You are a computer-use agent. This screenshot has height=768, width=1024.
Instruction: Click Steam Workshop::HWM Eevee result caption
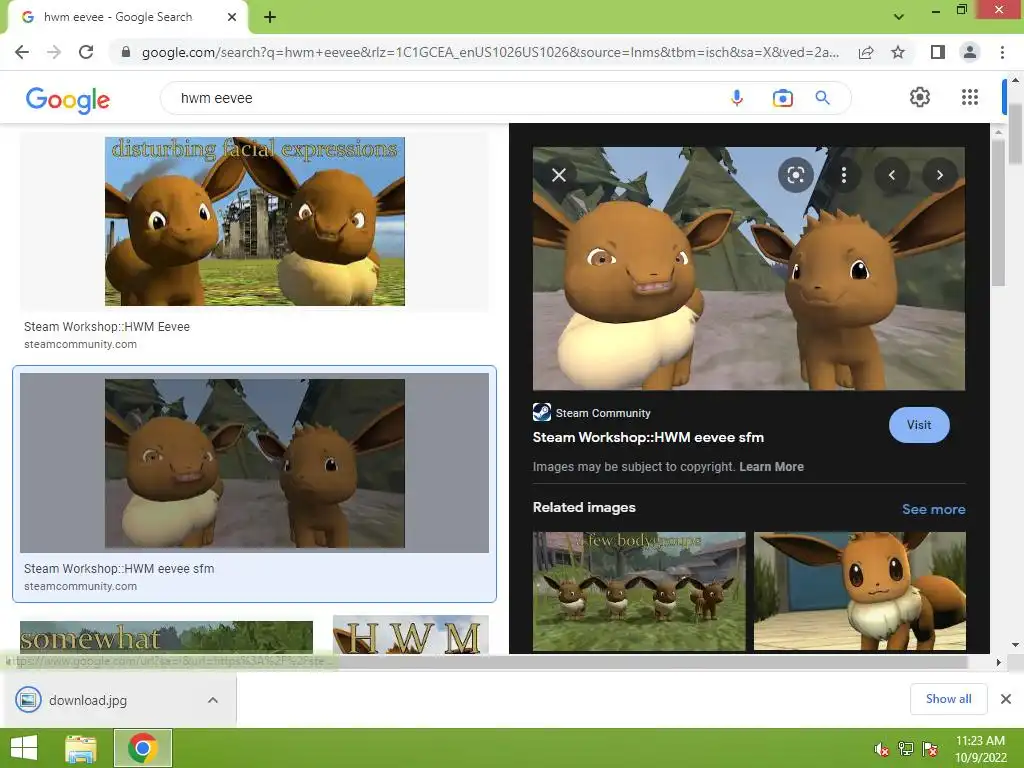point(107,327)
